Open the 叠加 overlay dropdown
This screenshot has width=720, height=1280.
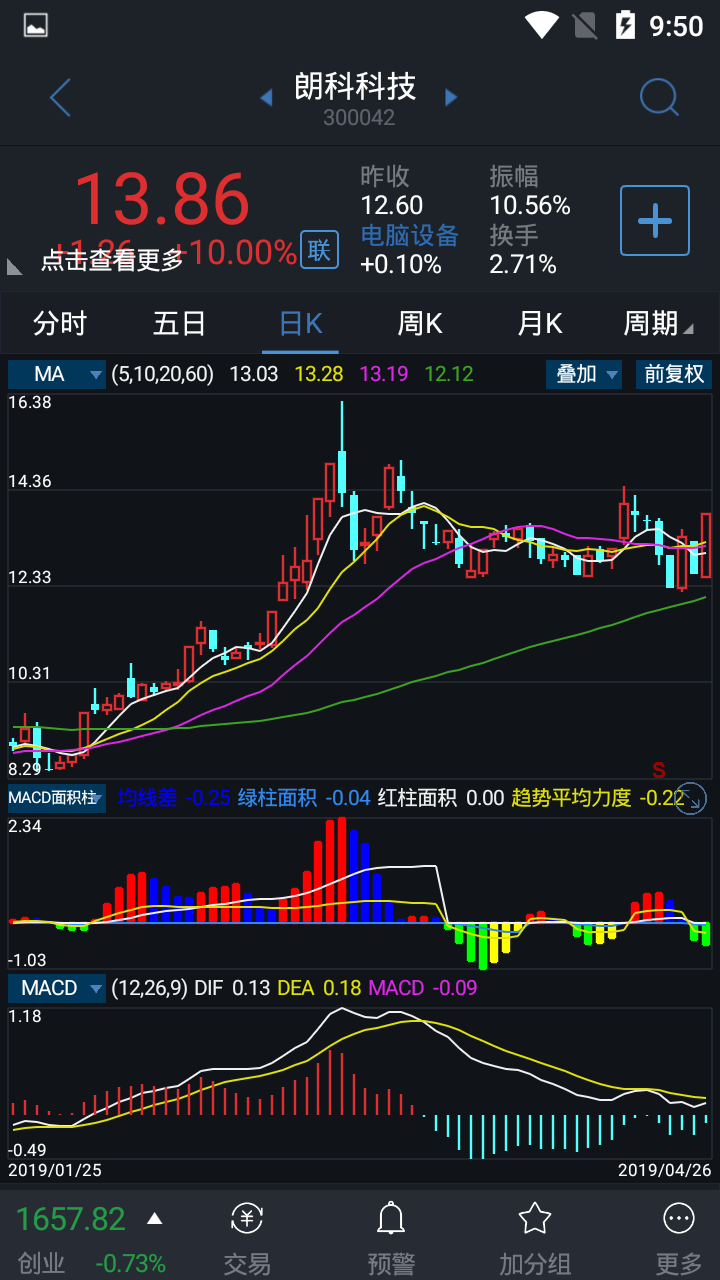[x=586, y=374]
